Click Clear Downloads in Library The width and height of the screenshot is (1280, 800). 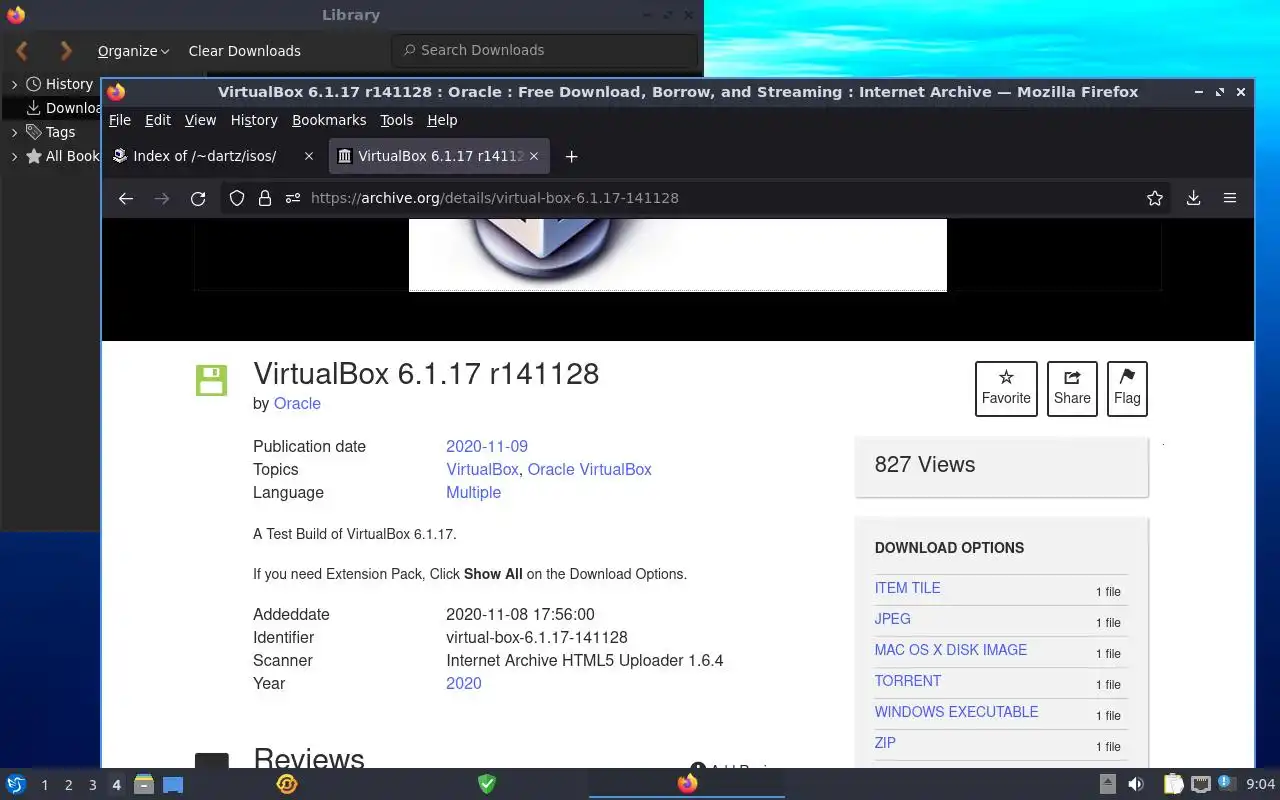(x=244, y=51)
